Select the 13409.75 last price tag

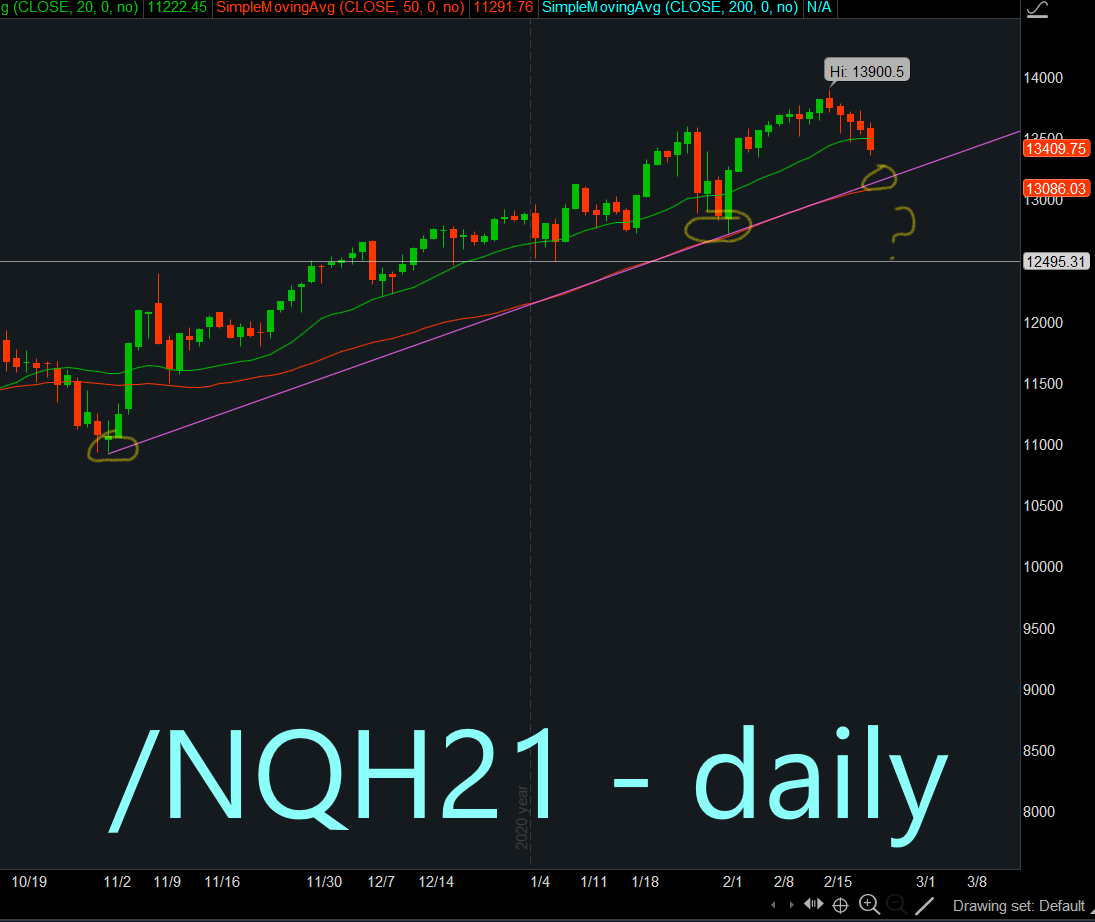1055,149
